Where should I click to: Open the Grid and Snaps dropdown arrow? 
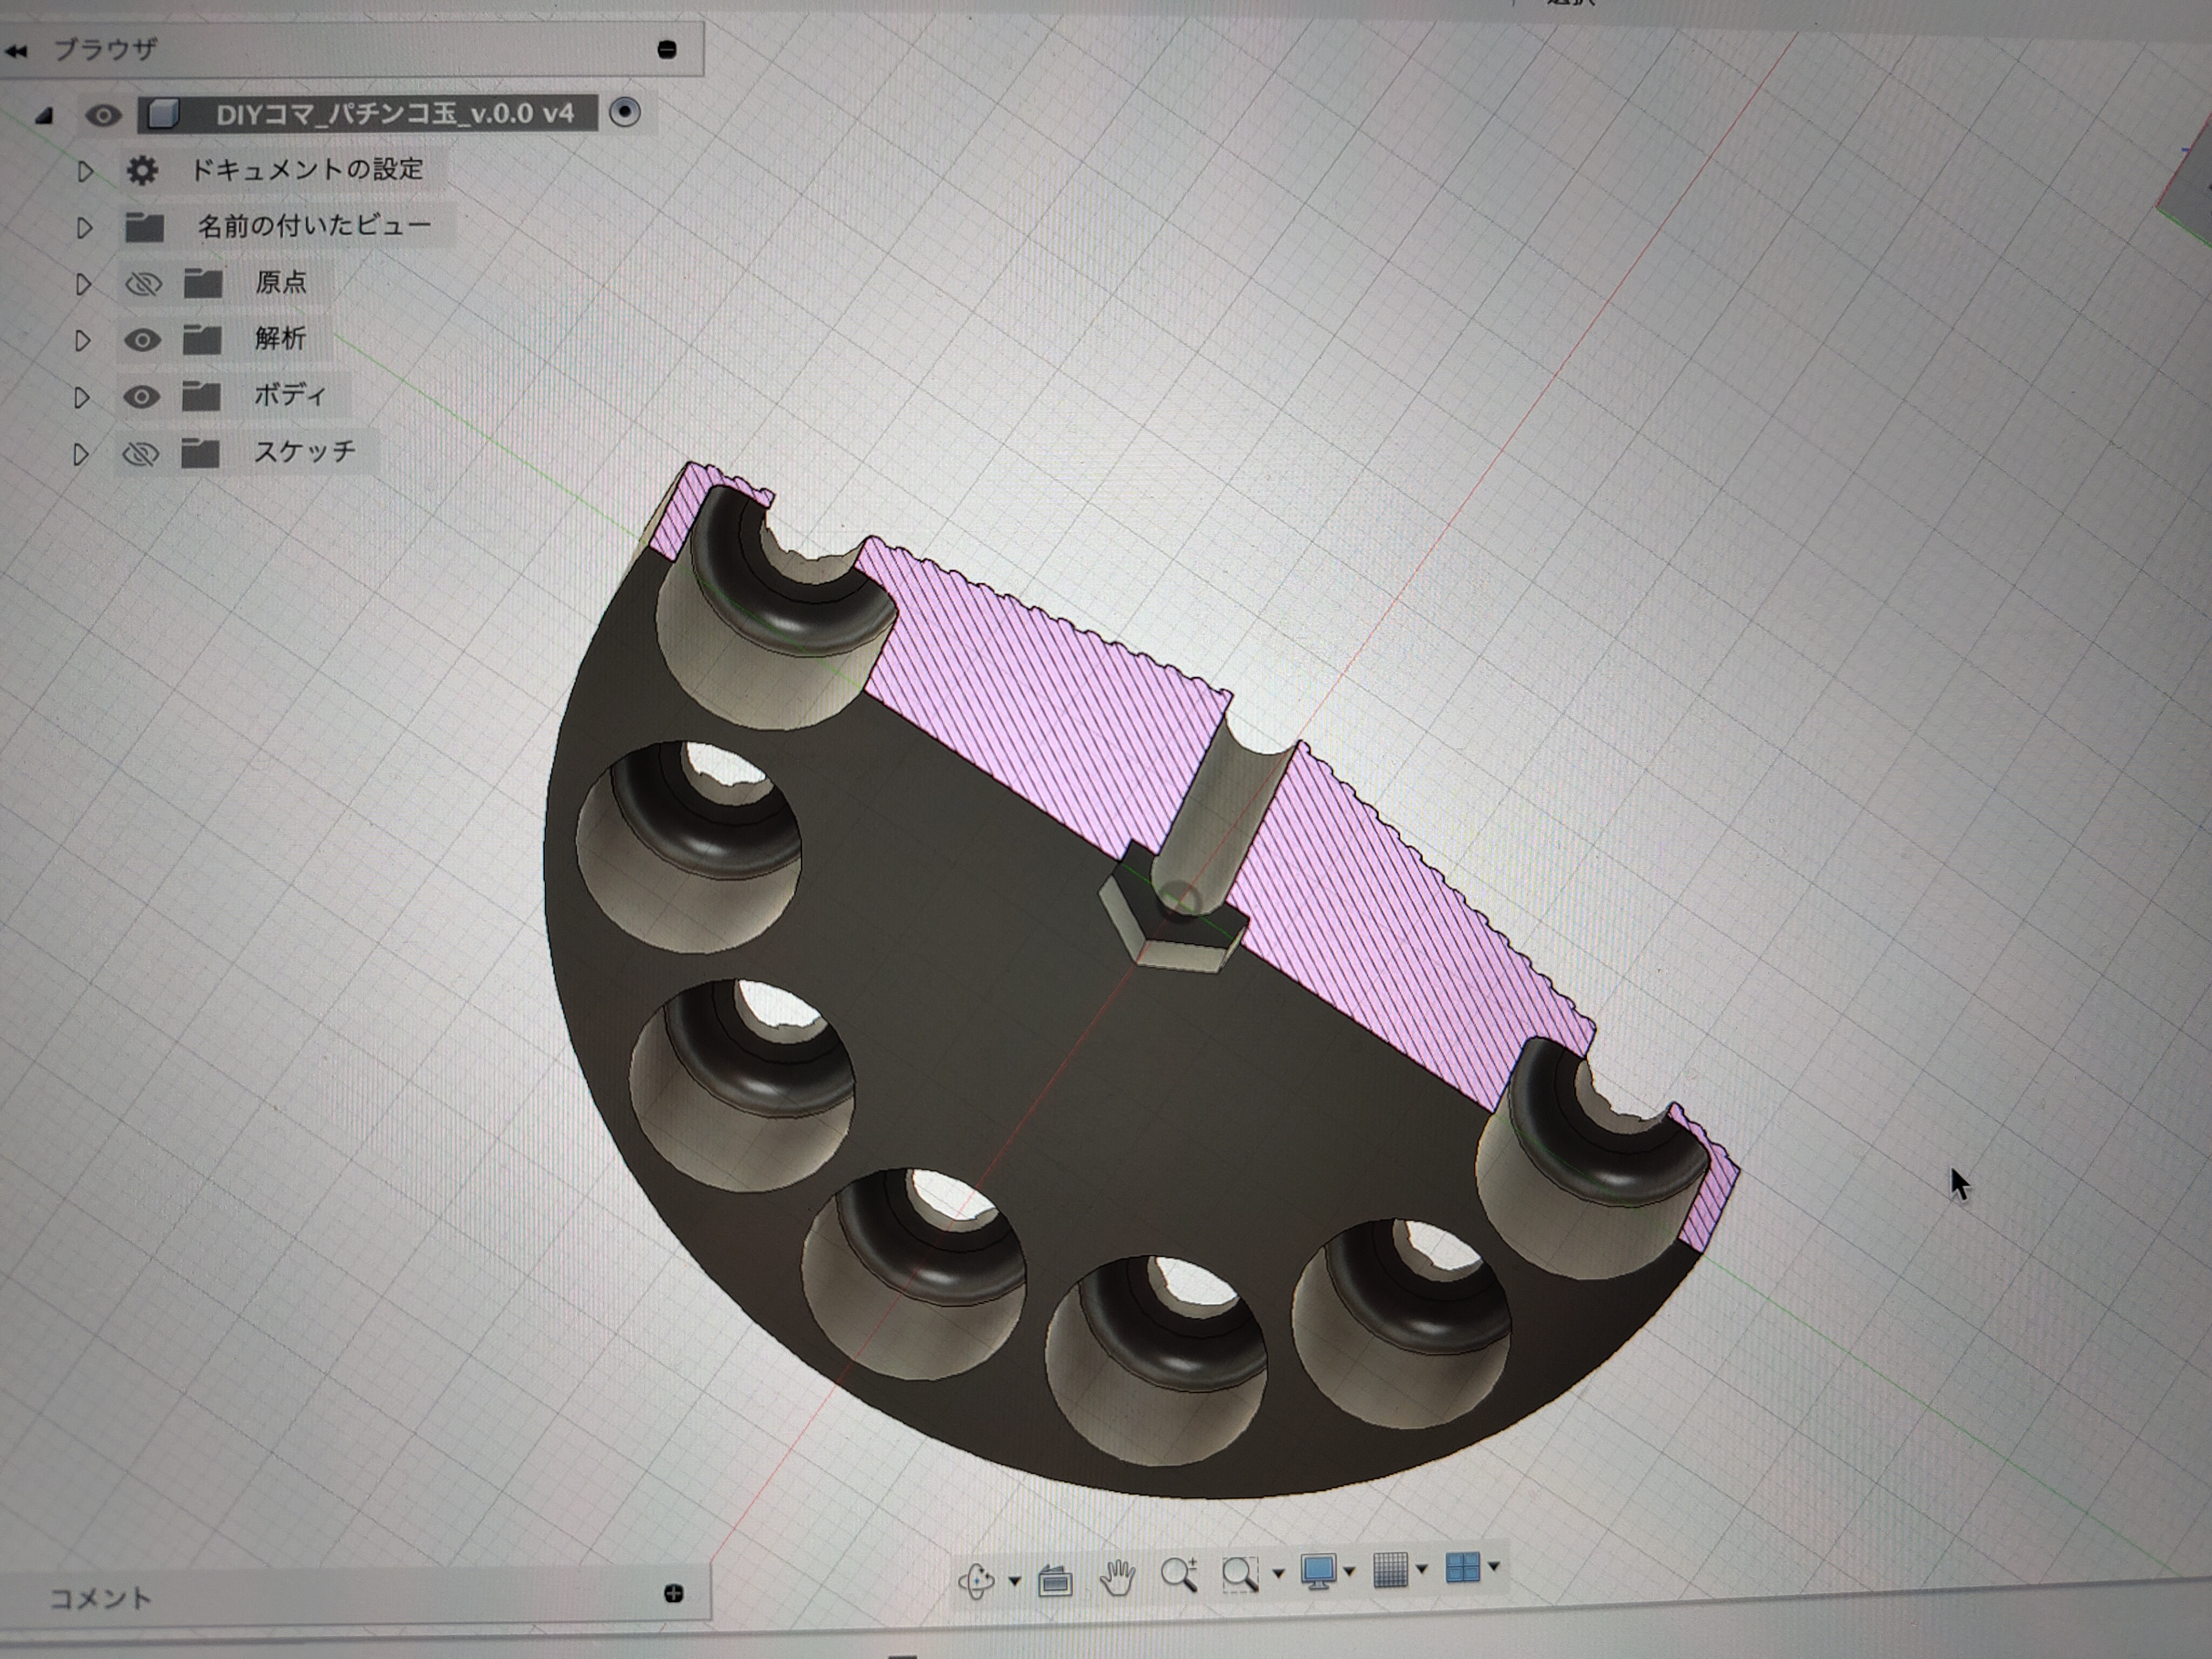click(1421, 1569)
